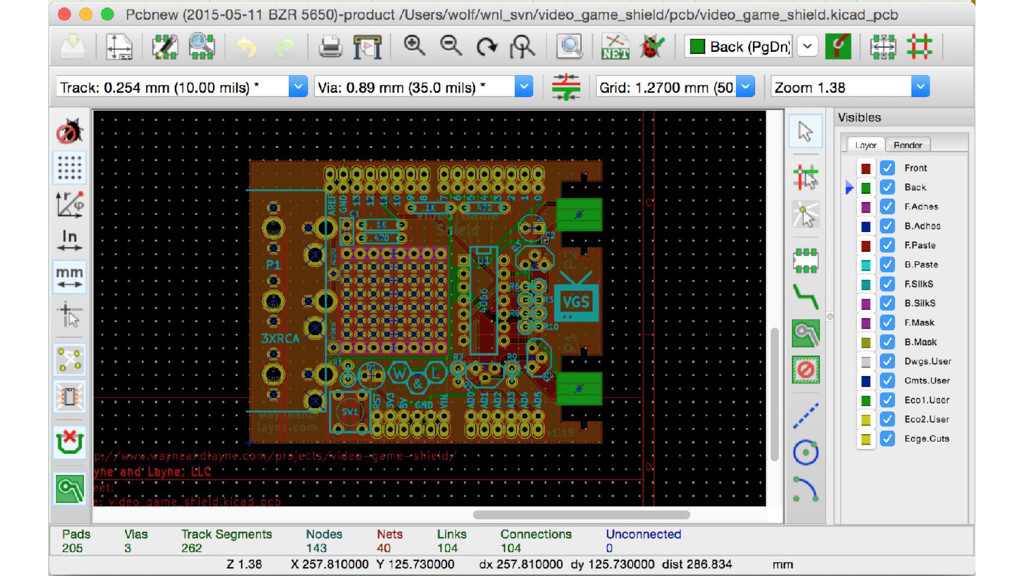
Task: Click the horizontal scrollbar under the canvas
Action: pos(581,515)
